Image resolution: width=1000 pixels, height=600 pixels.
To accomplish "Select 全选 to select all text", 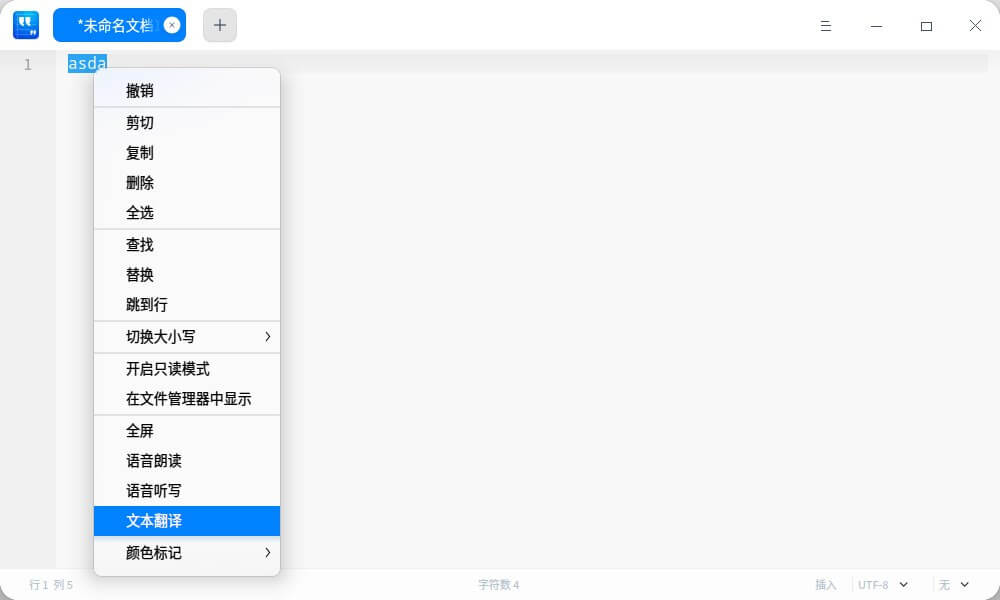I will pos(140,212).
